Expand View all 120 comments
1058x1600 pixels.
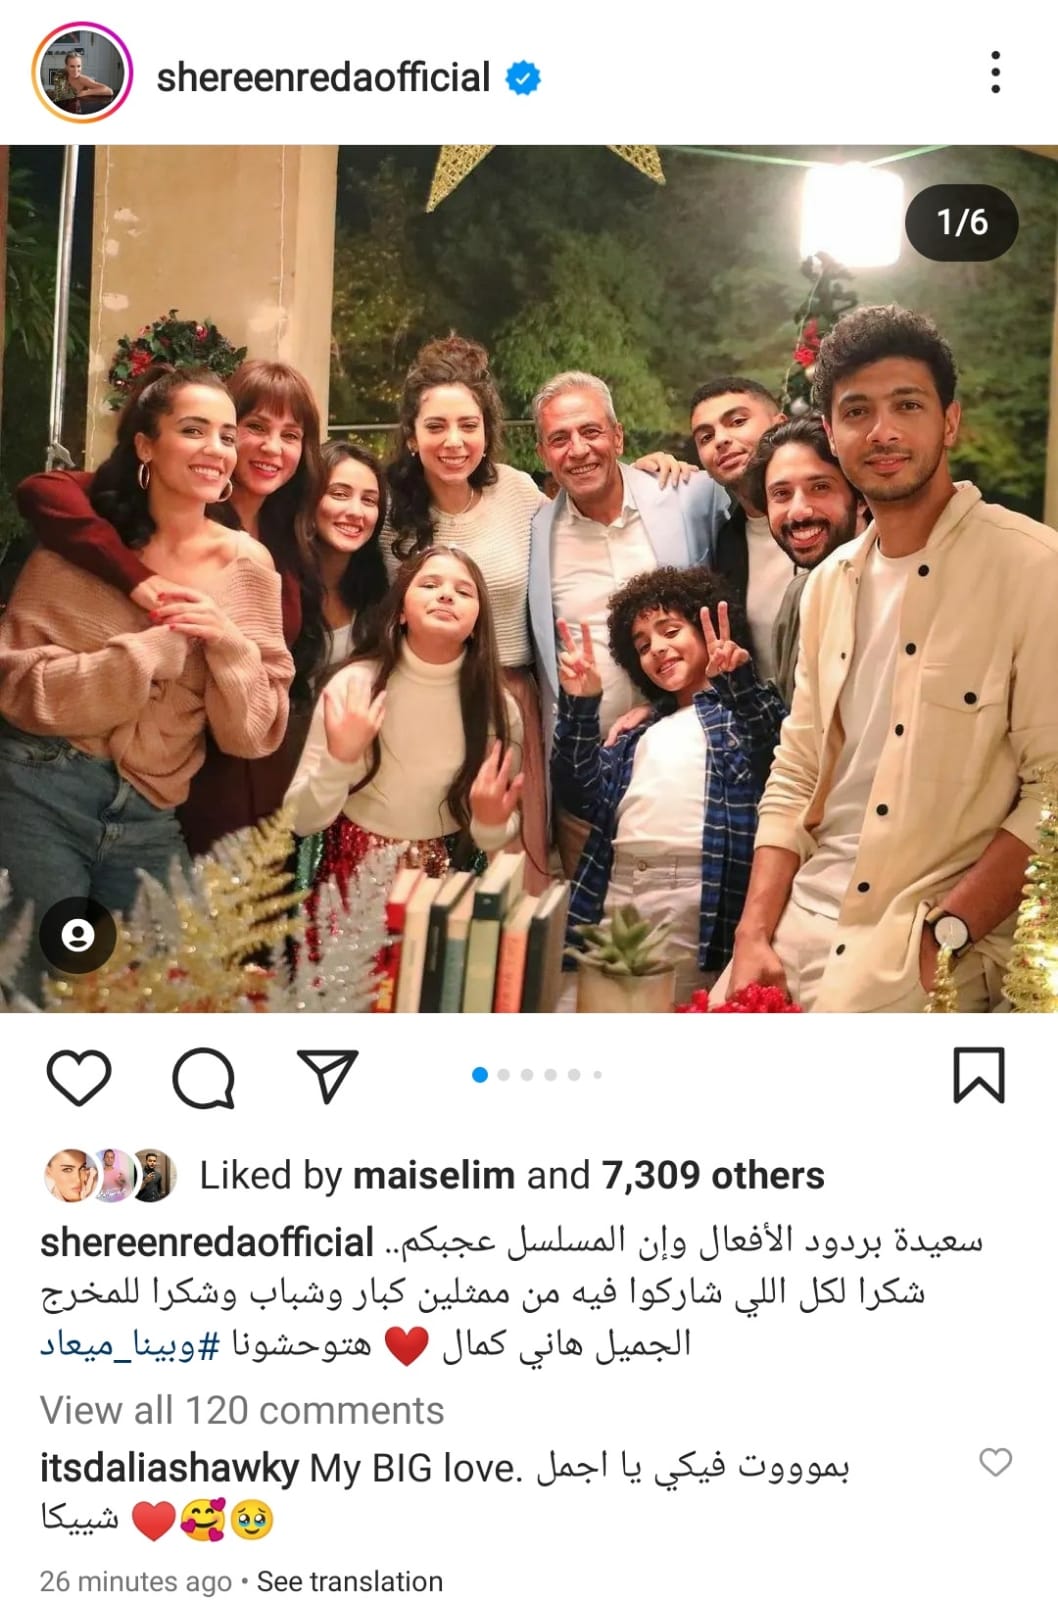[242, 1410]
